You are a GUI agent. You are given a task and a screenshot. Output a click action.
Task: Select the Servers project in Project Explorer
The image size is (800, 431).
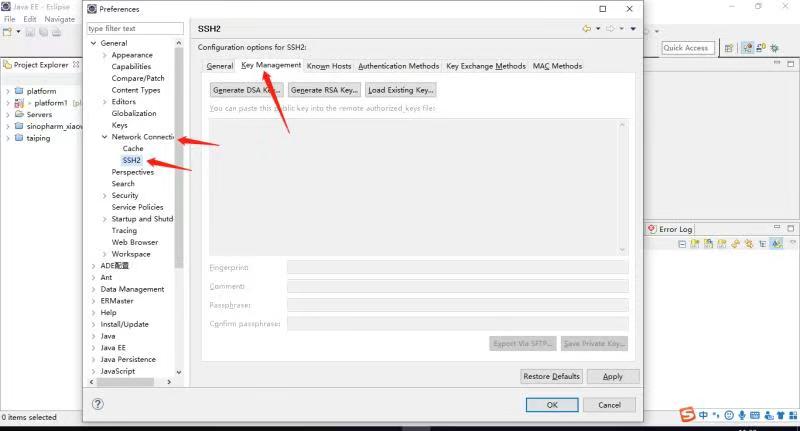coord(39,114)
